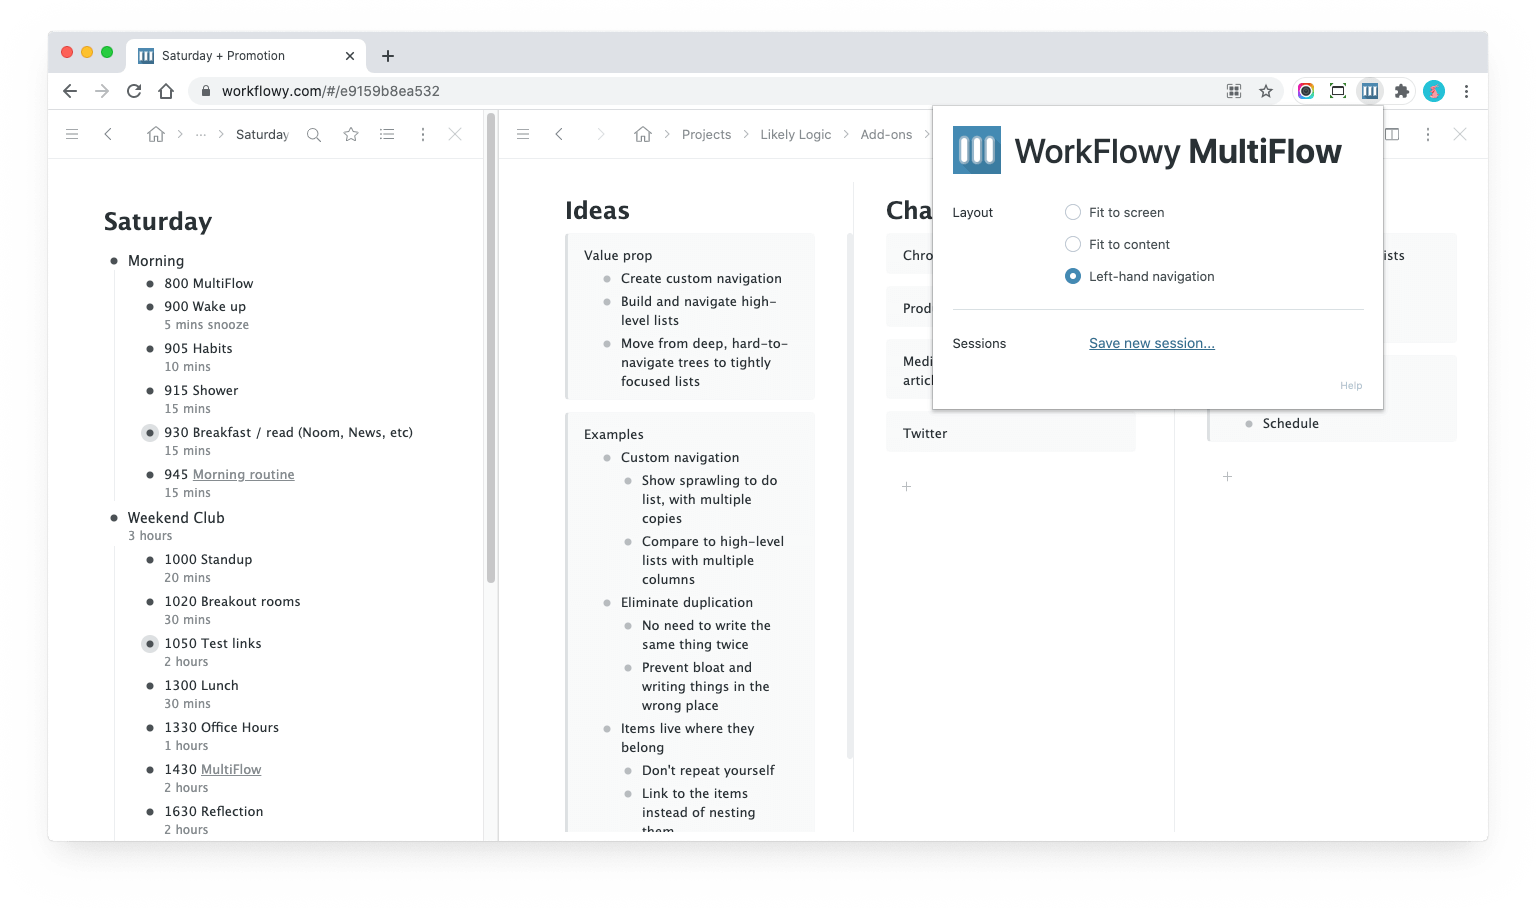Image resolution: width=1536 pixels, height=908 pixels.
Task: Click the WorkFlowy MultiFlow extension icon
Action: [x=1369, y=91]
